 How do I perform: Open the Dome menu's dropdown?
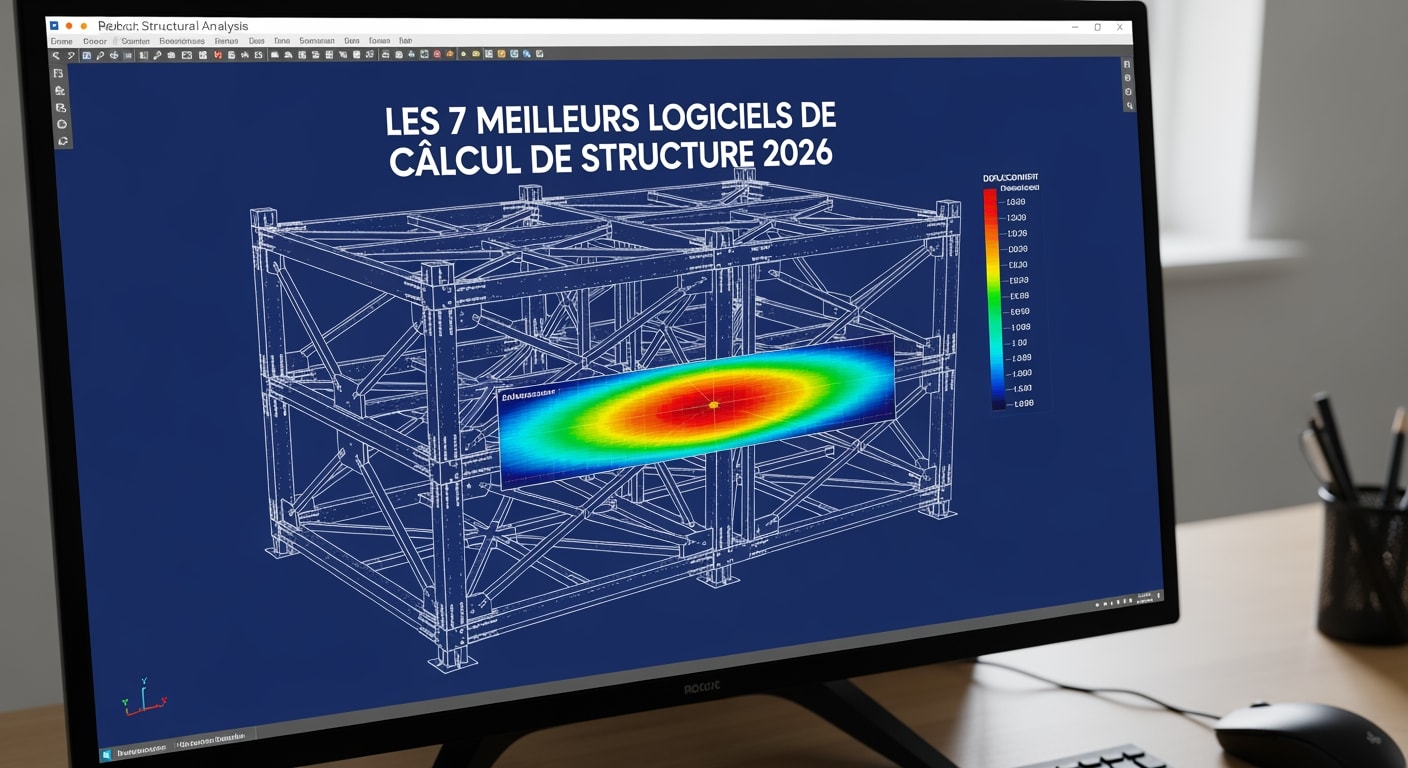click(63, 41)
